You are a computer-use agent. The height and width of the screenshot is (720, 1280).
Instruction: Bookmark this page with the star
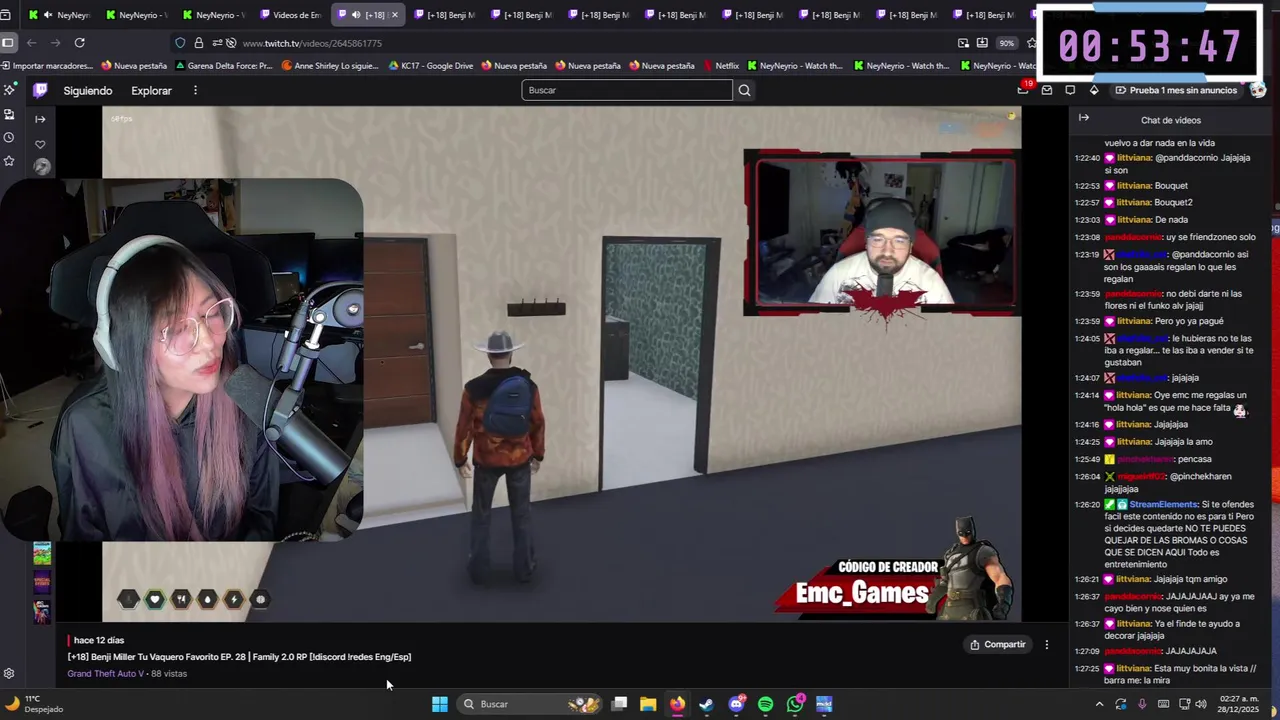tap(1032, 43)
